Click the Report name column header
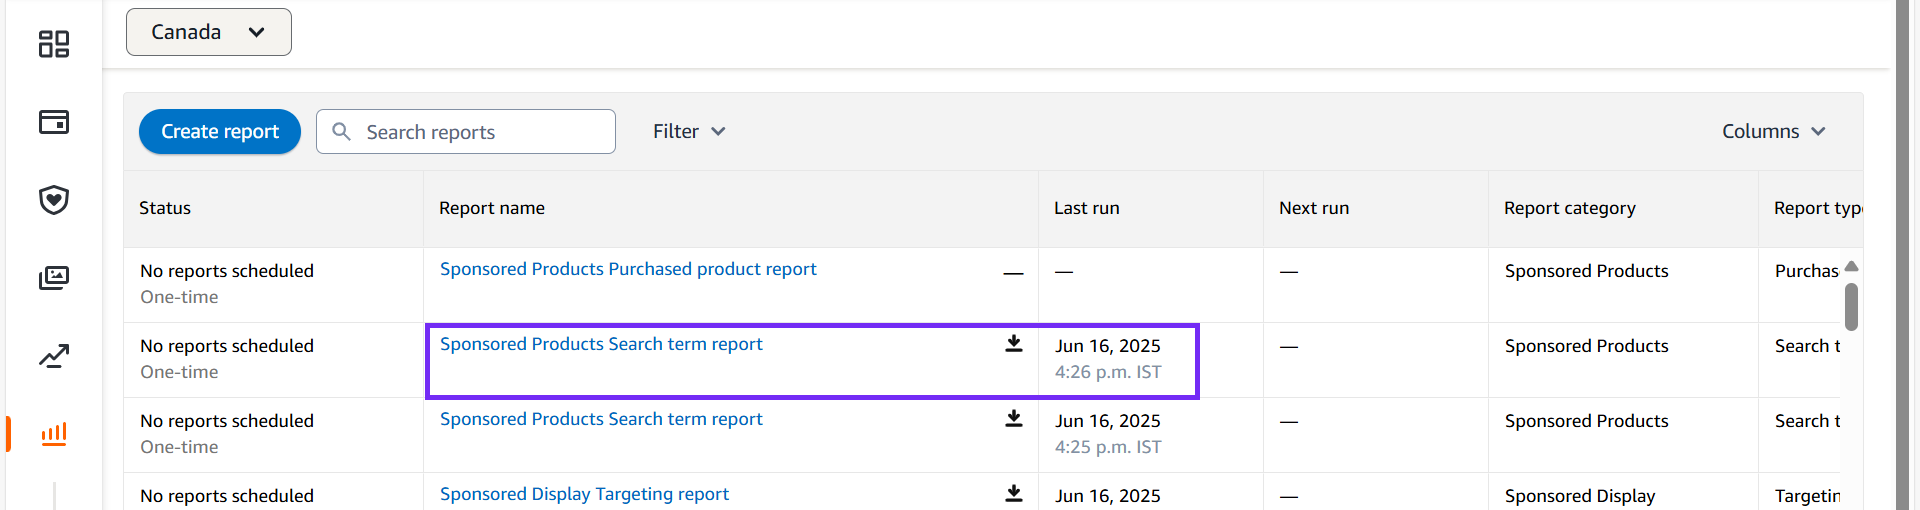 click(492, 208)
